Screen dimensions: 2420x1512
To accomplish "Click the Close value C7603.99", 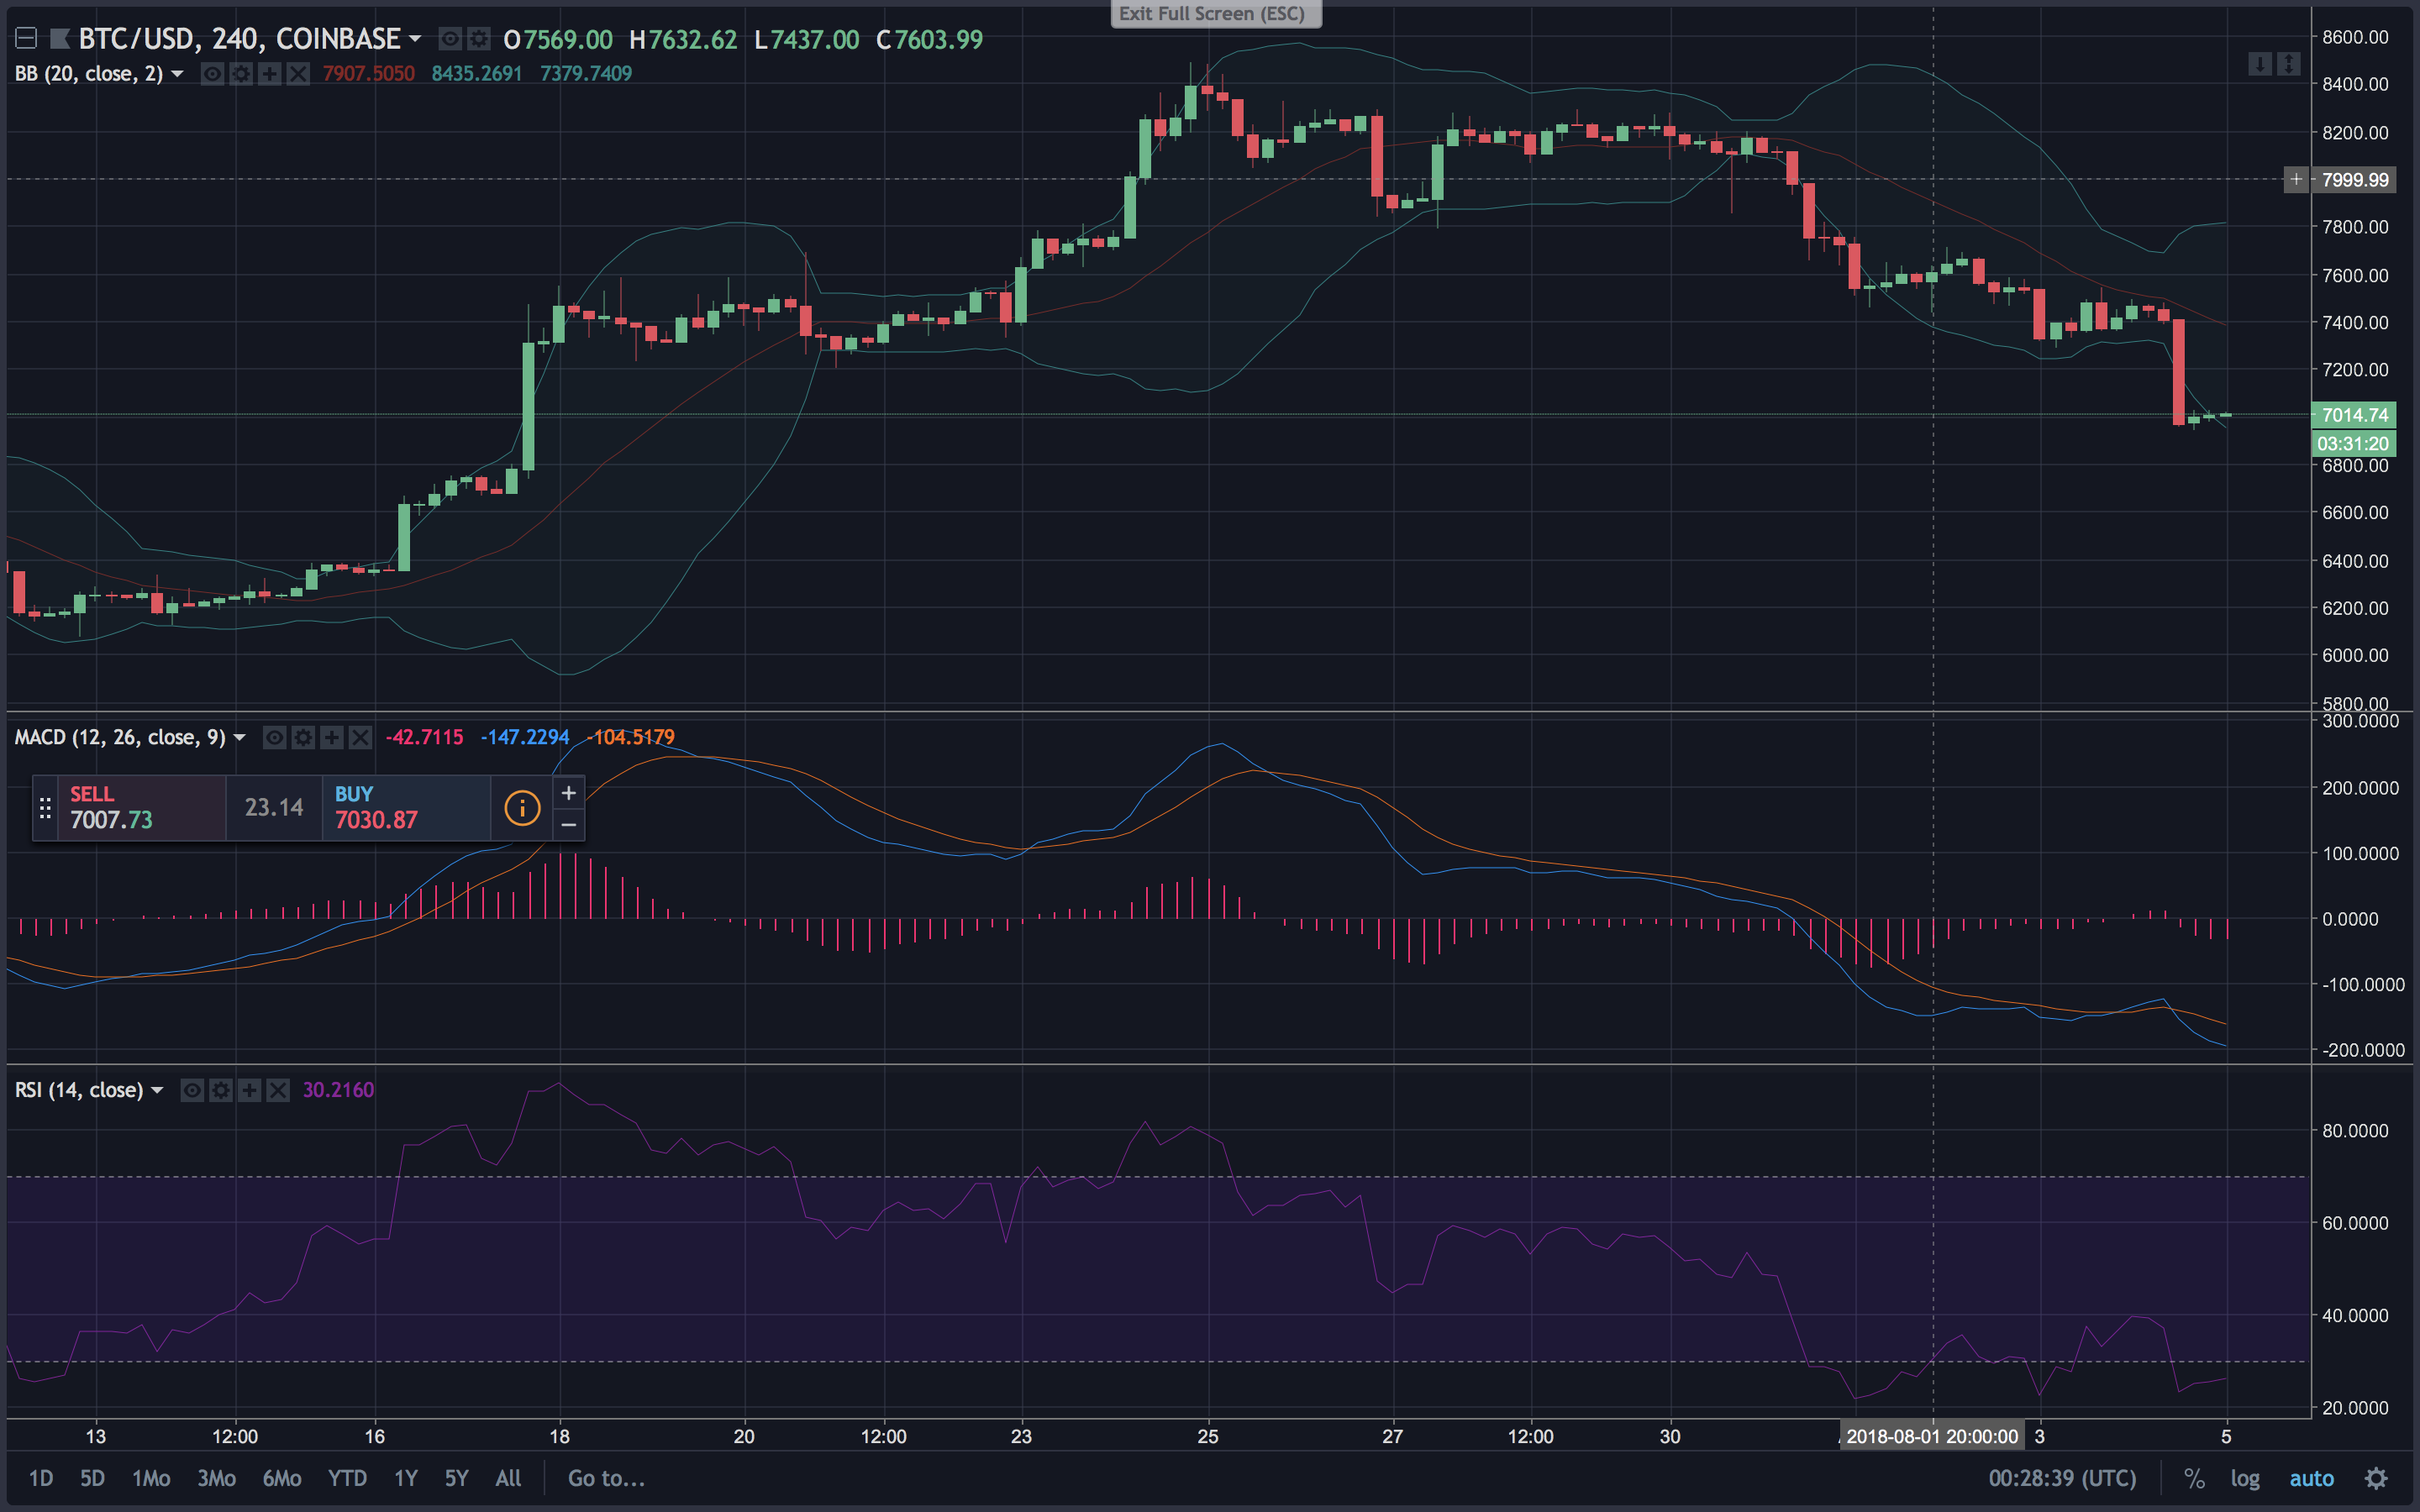I will pyautogui.click(x=930, y=39).
